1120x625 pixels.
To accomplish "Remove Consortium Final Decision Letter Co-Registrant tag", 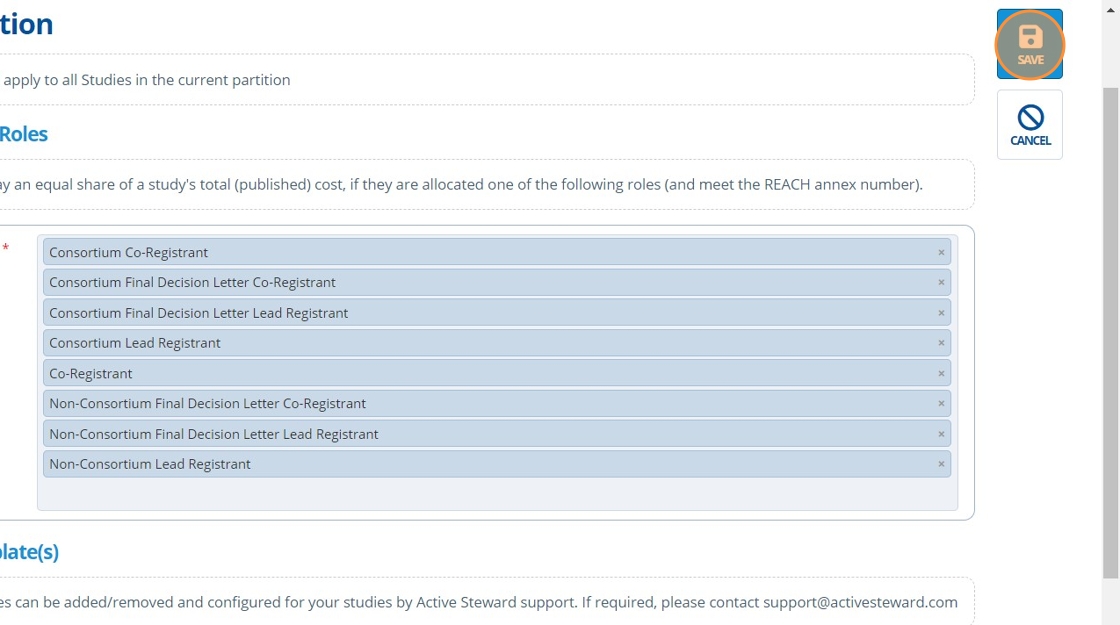I will pos(941,283).
